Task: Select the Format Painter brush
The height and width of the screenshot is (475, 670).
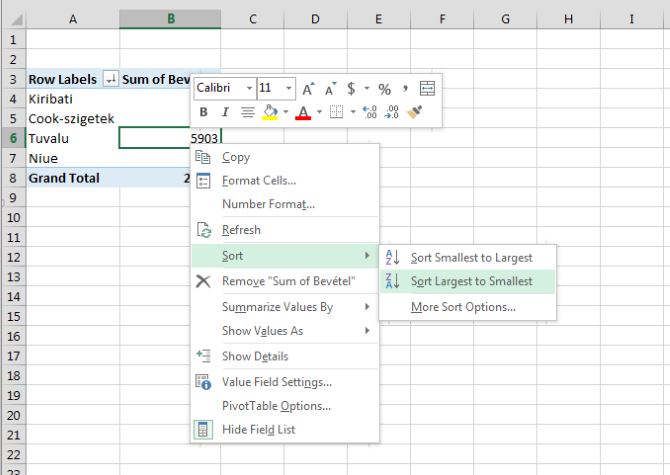Action: [414, 112]
